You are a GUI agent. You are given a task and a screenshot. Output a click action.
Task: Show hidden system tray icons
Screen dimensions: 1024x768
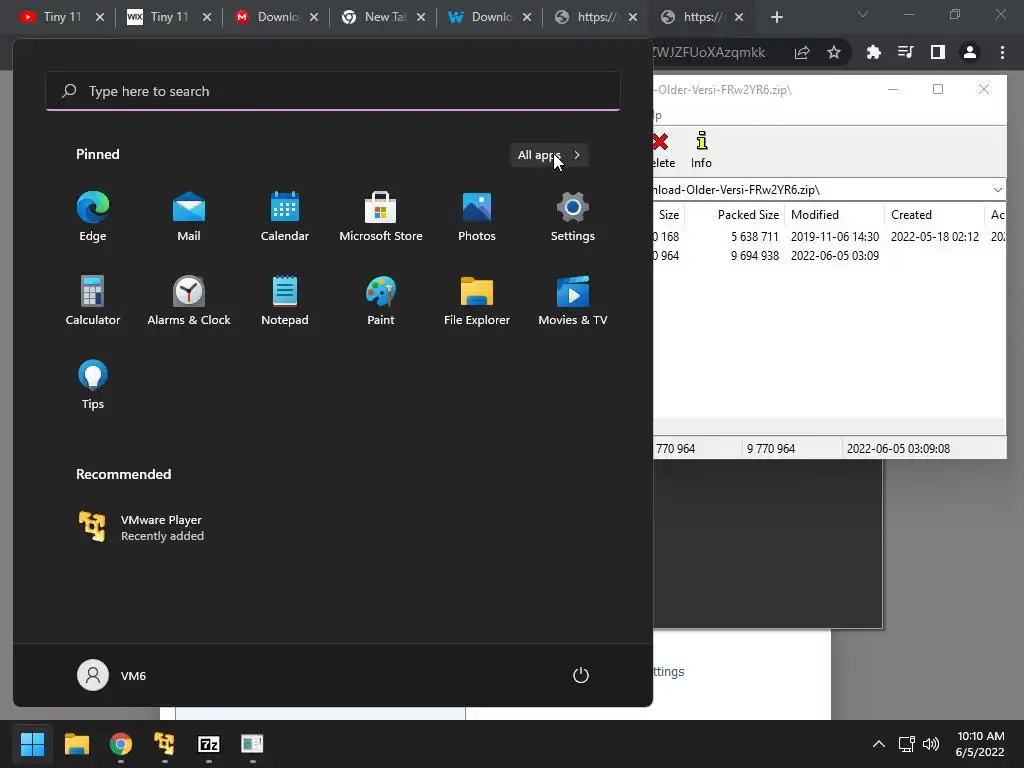coord(879,744)
